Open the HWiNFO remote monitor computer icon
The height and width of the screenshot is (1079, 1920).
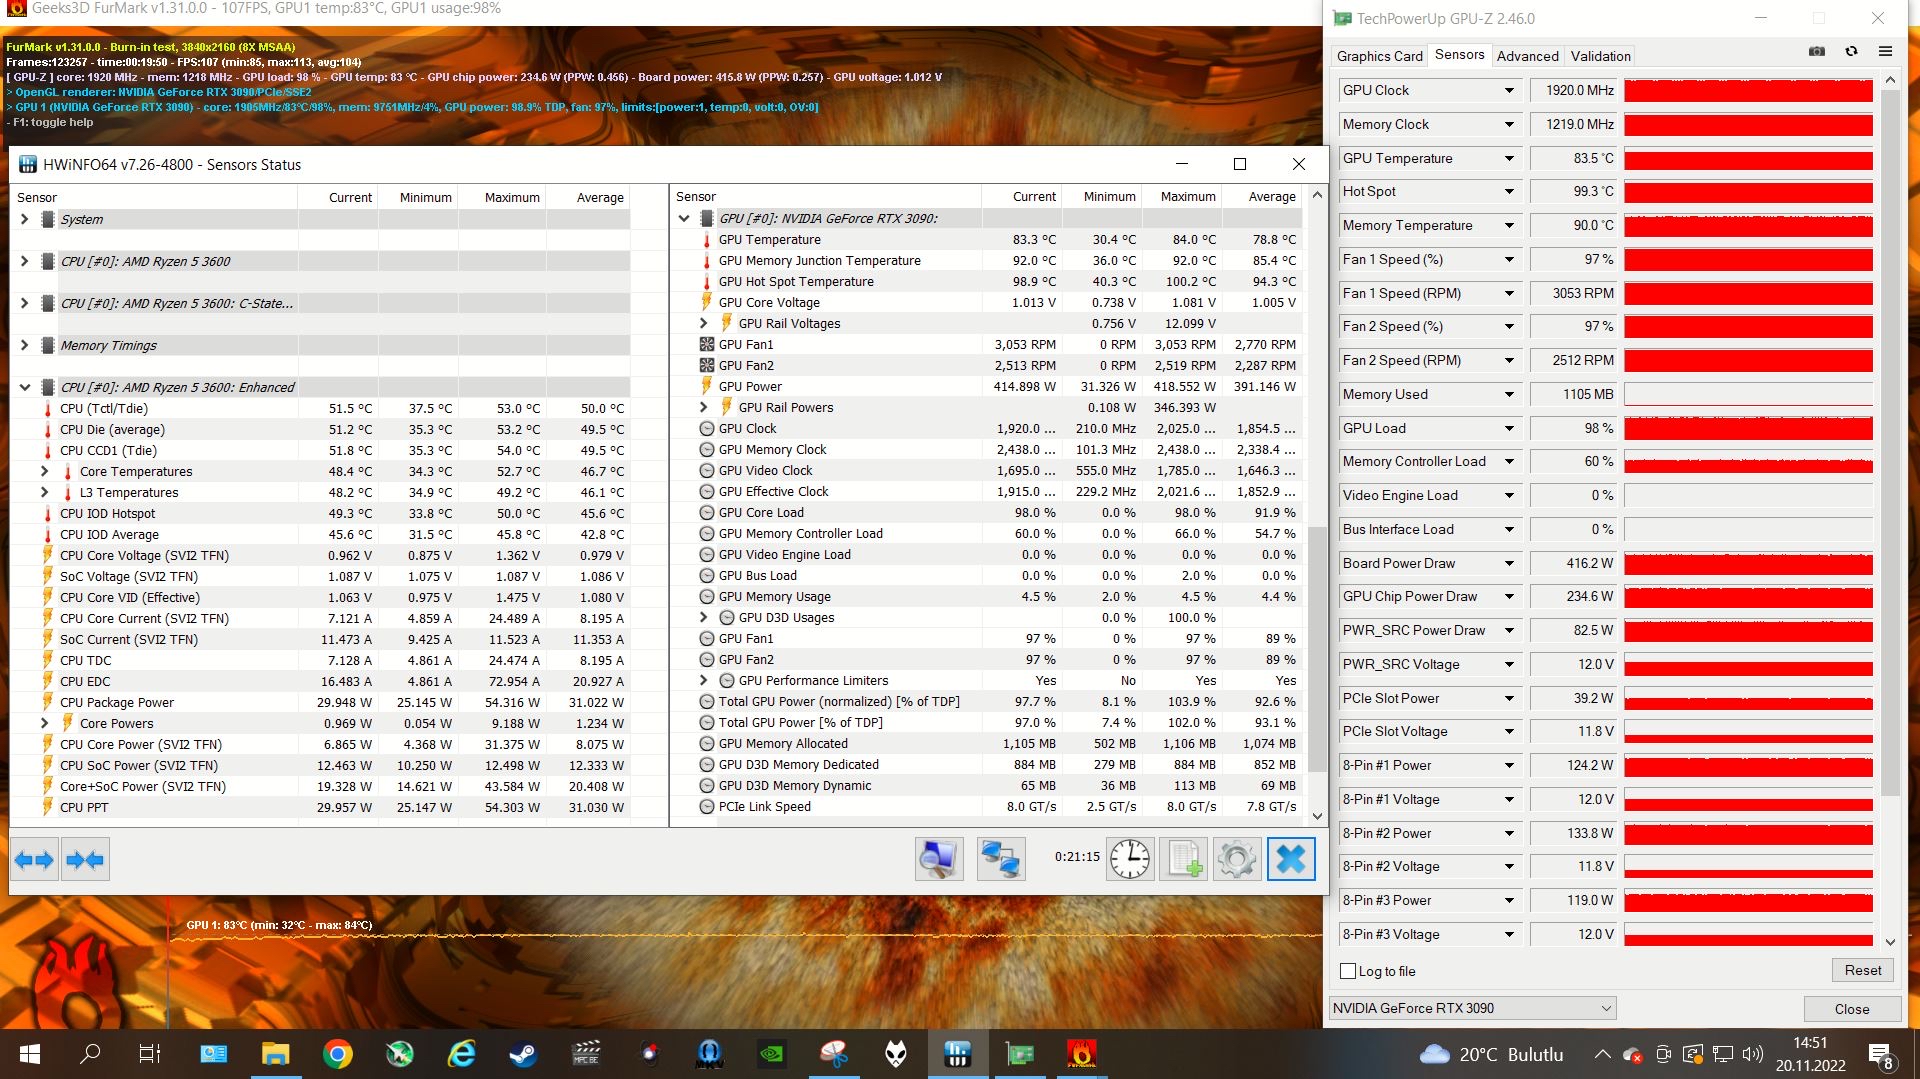939,859
